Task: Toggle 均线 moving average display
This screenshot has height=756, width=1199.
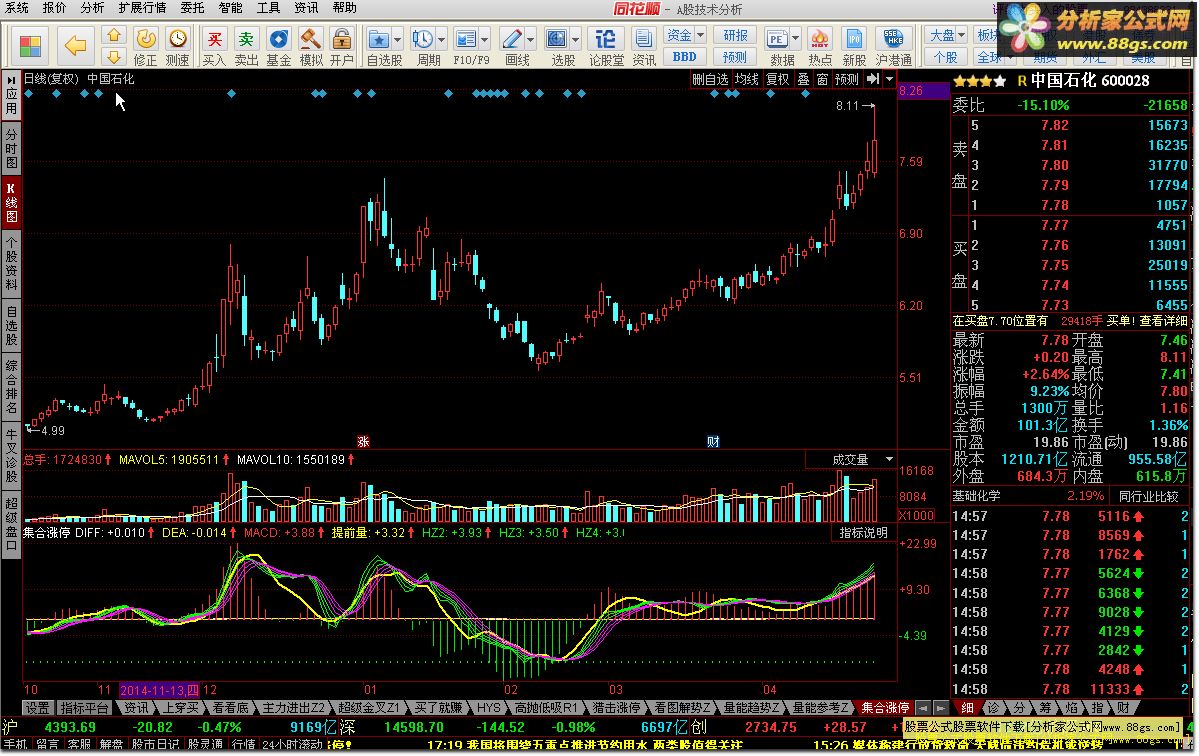Action: (x=747, y=79)
